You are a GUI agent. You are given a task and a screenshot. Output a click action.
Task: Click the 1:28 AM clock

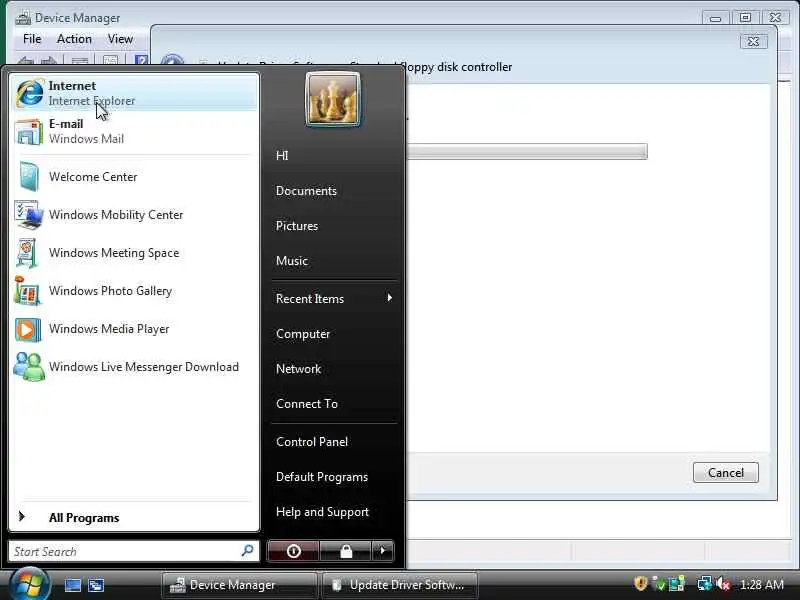point(761,584)
